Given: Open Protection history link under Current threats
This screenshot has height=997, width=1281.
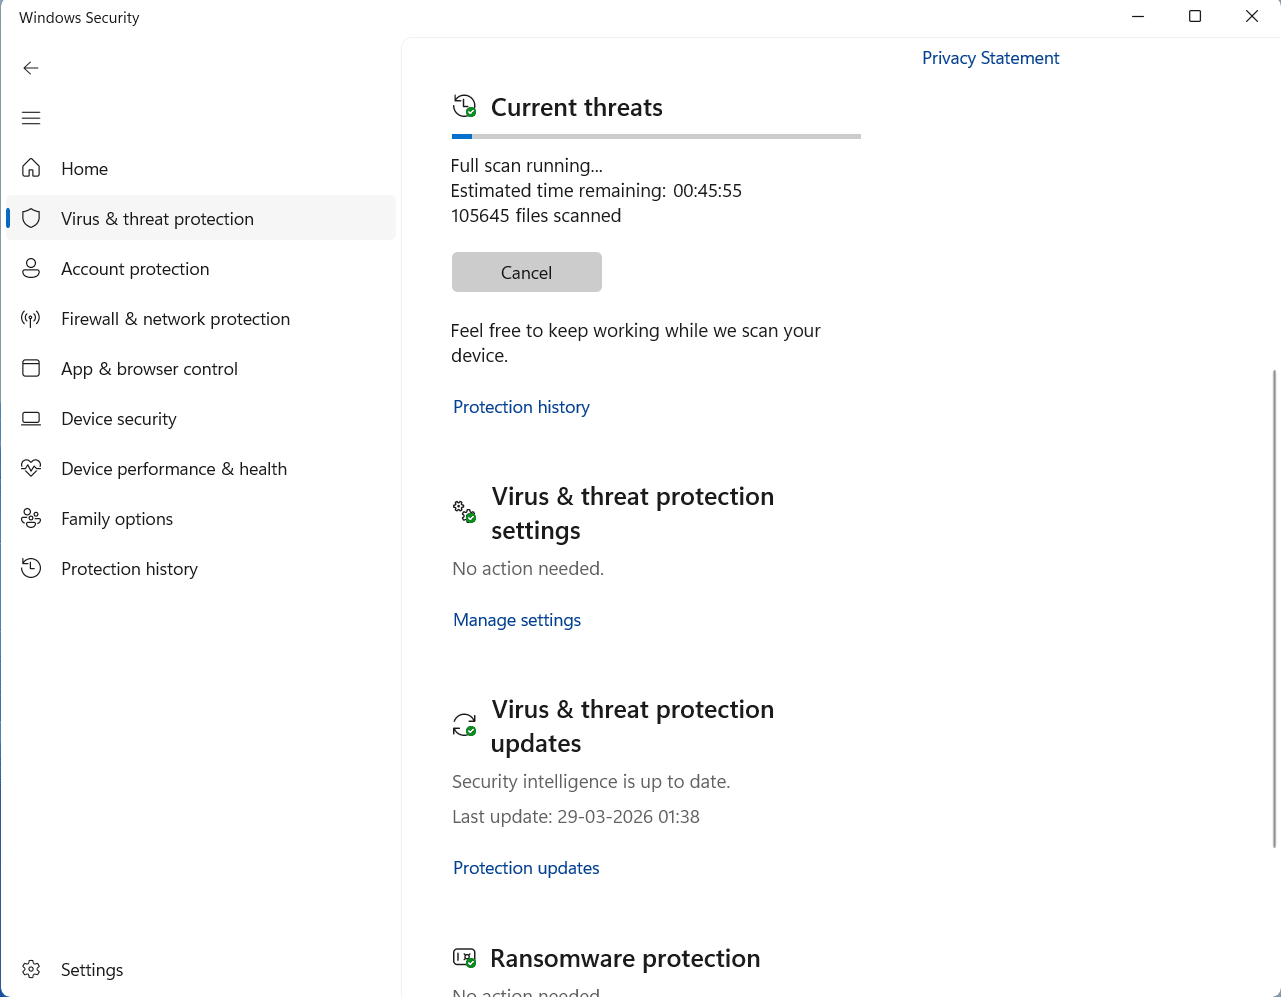Looking at the screenshot, I should [521, 407].
